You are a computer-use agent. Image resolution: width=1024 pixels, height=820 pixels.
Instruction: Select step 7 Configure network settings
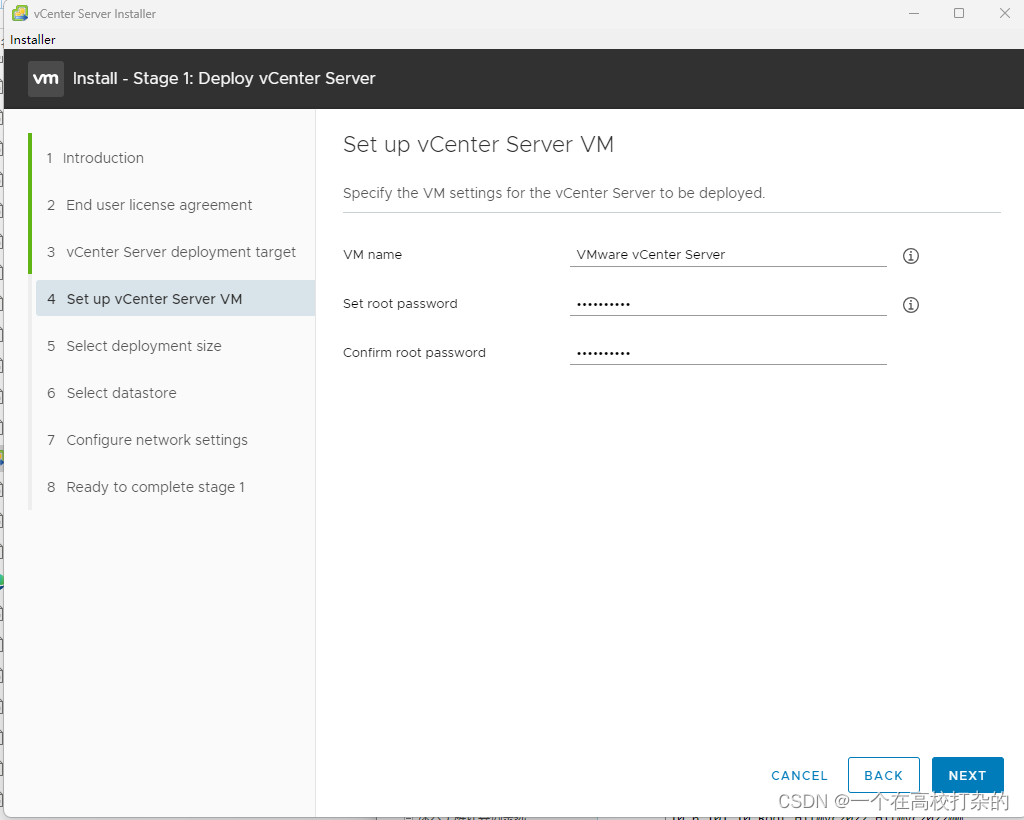point(148,440)
